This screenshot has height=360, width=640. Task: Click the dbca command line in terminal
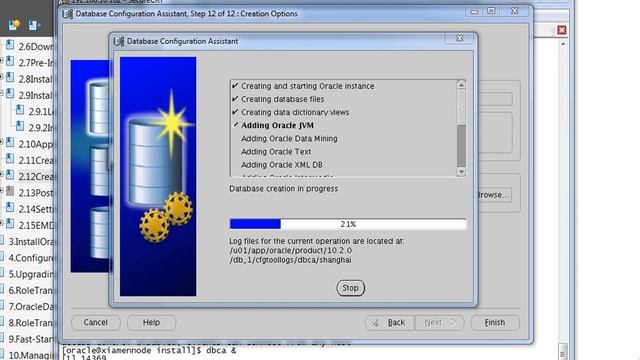(149, 351)
